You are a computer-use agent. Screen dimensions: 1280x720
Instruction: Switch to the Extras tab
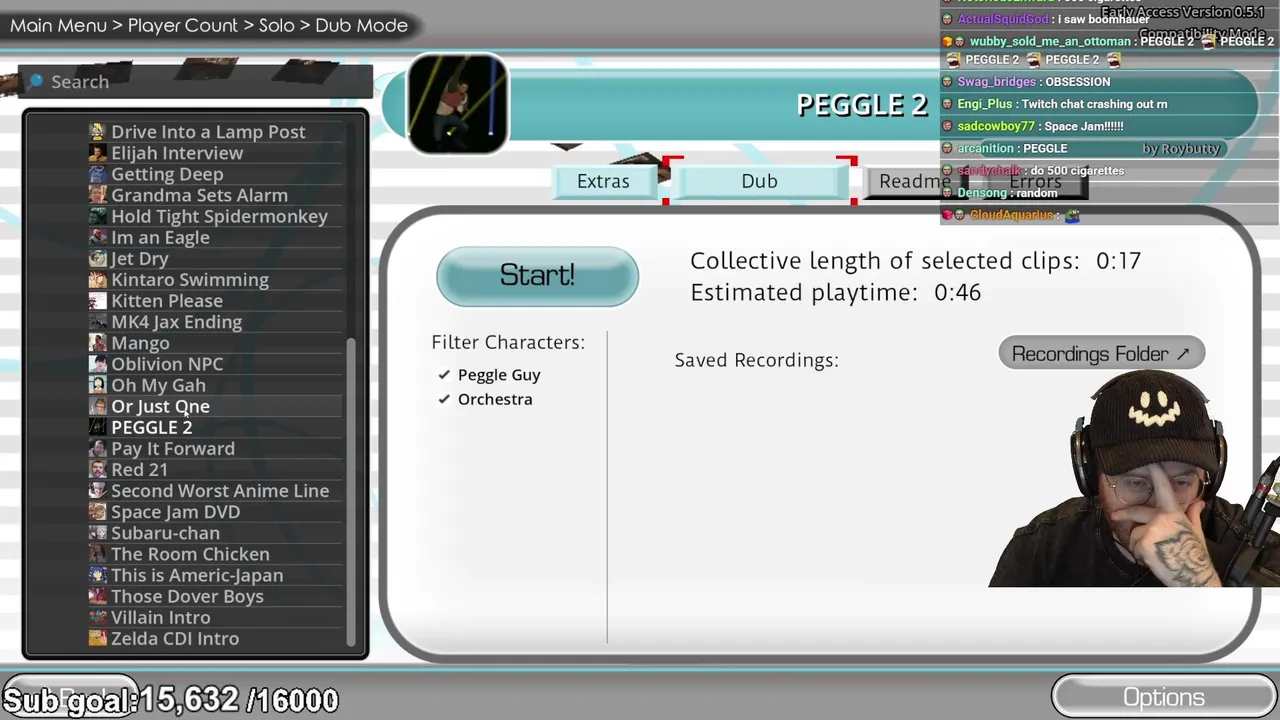[603, 181]
